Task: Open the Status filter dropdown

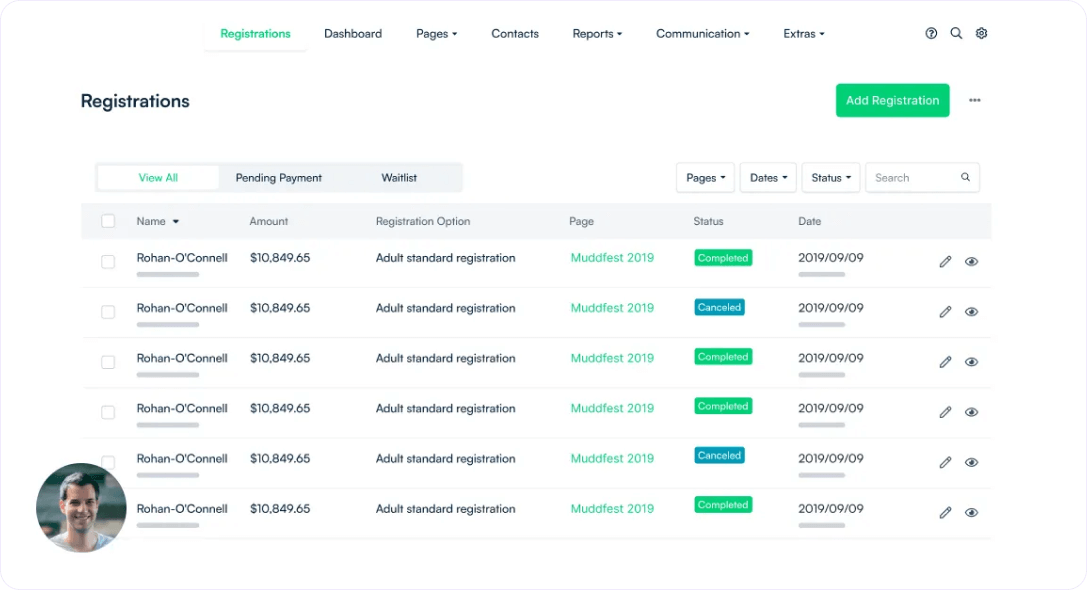Action: pos(831,177)
